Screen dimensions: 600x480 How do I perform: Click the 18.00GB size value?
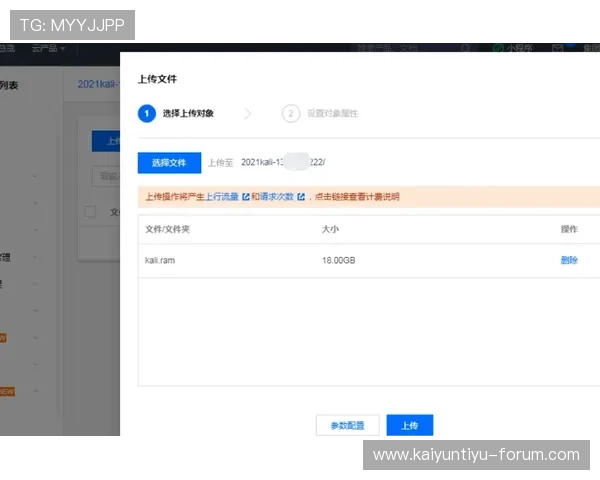tap(339, 260)
